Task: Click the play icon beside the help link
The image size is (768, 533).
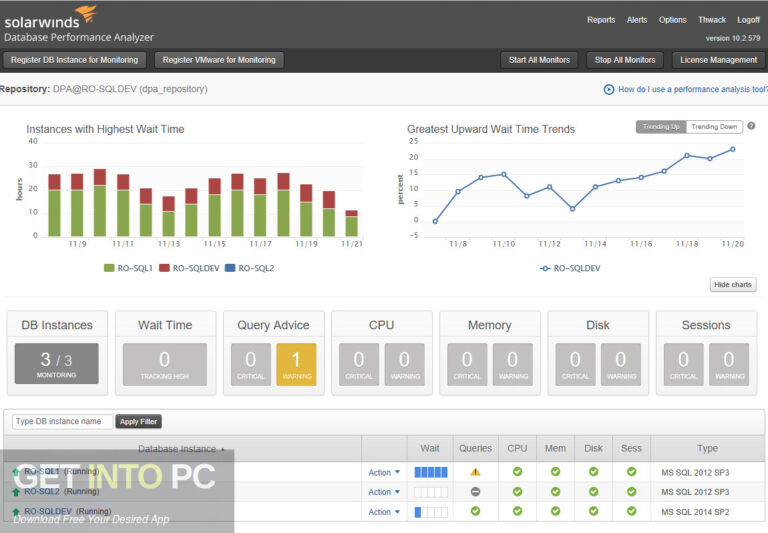Action: pyautogui.click(x=608, y=89)
